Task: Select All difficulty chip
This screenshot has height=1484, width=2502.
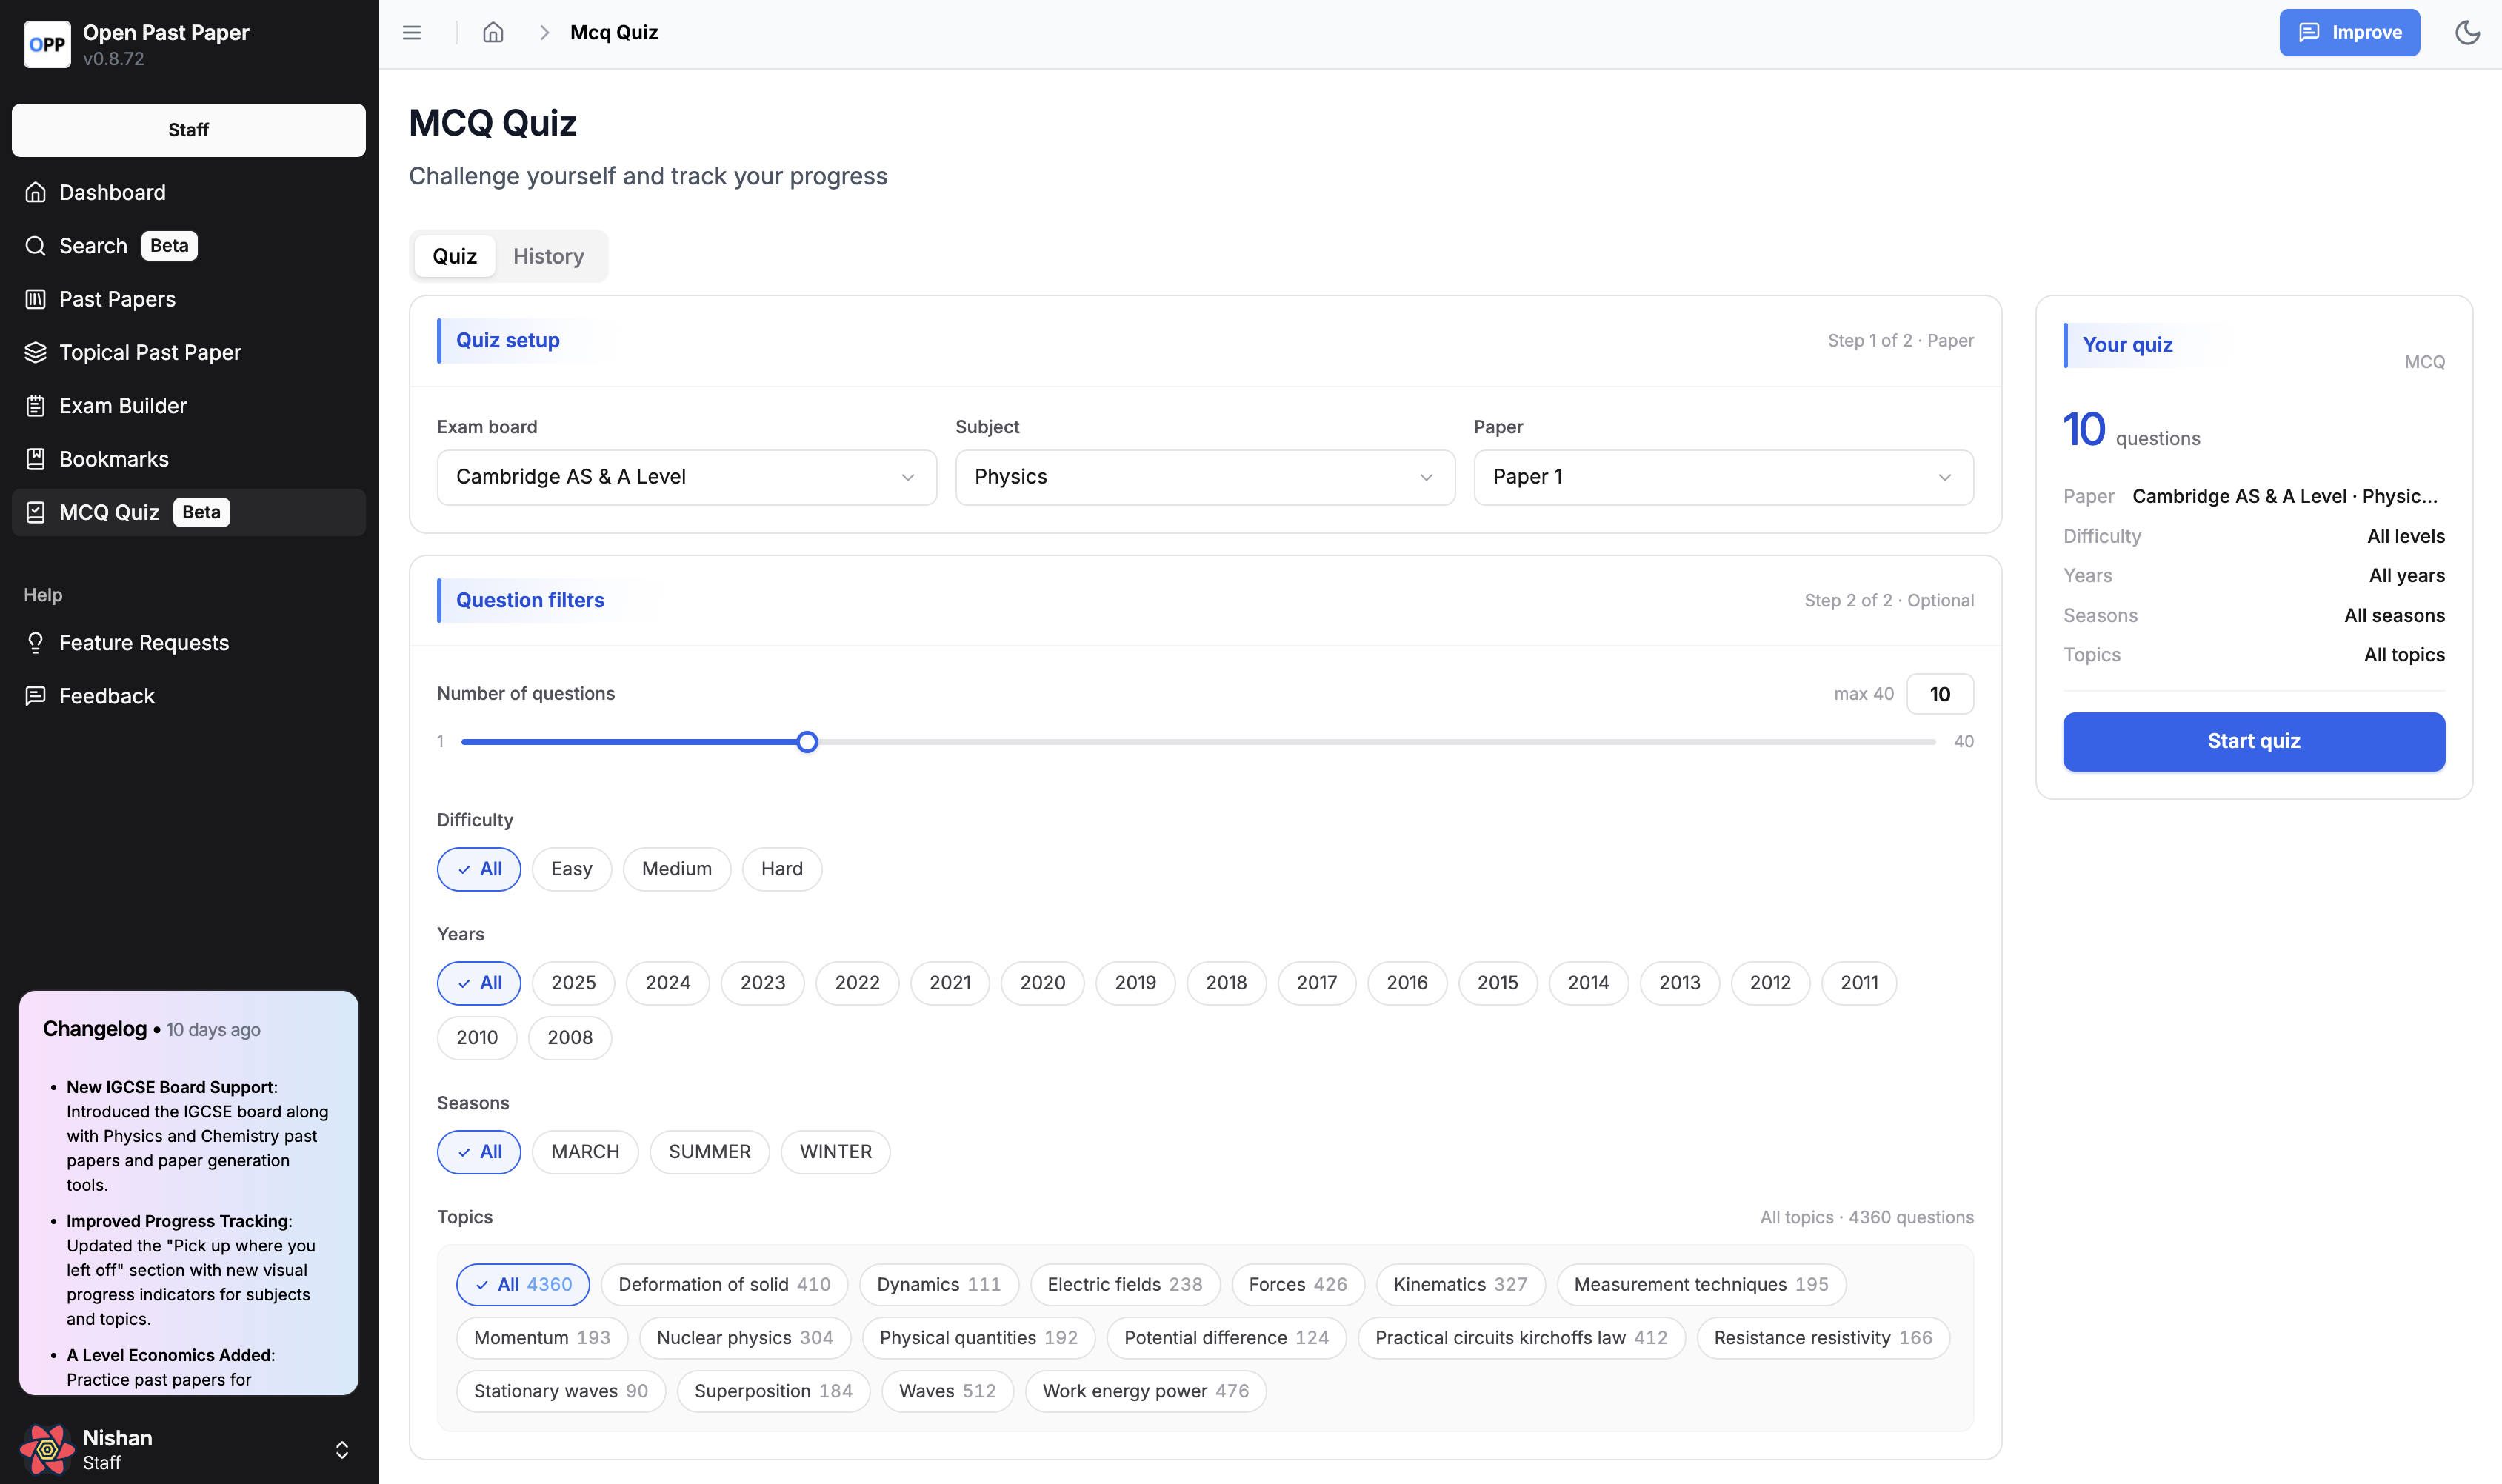Action: (479, 869)
